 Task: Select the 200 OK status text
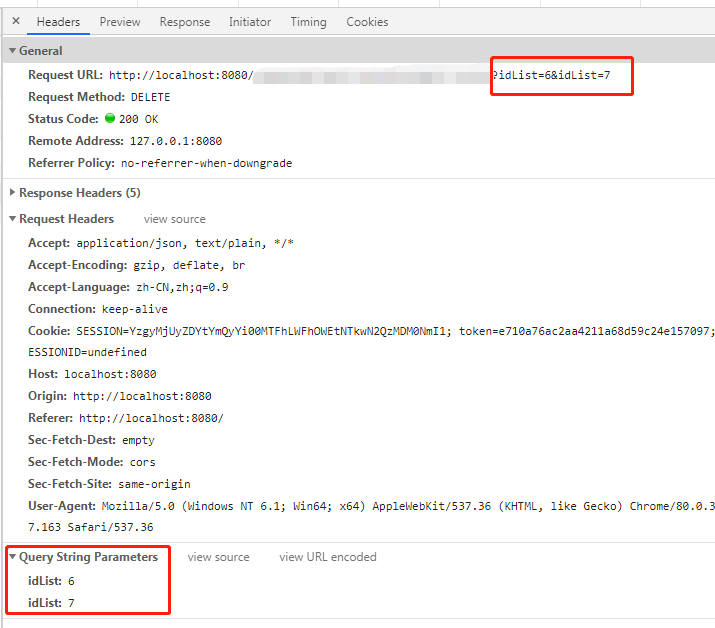point(139,119)
